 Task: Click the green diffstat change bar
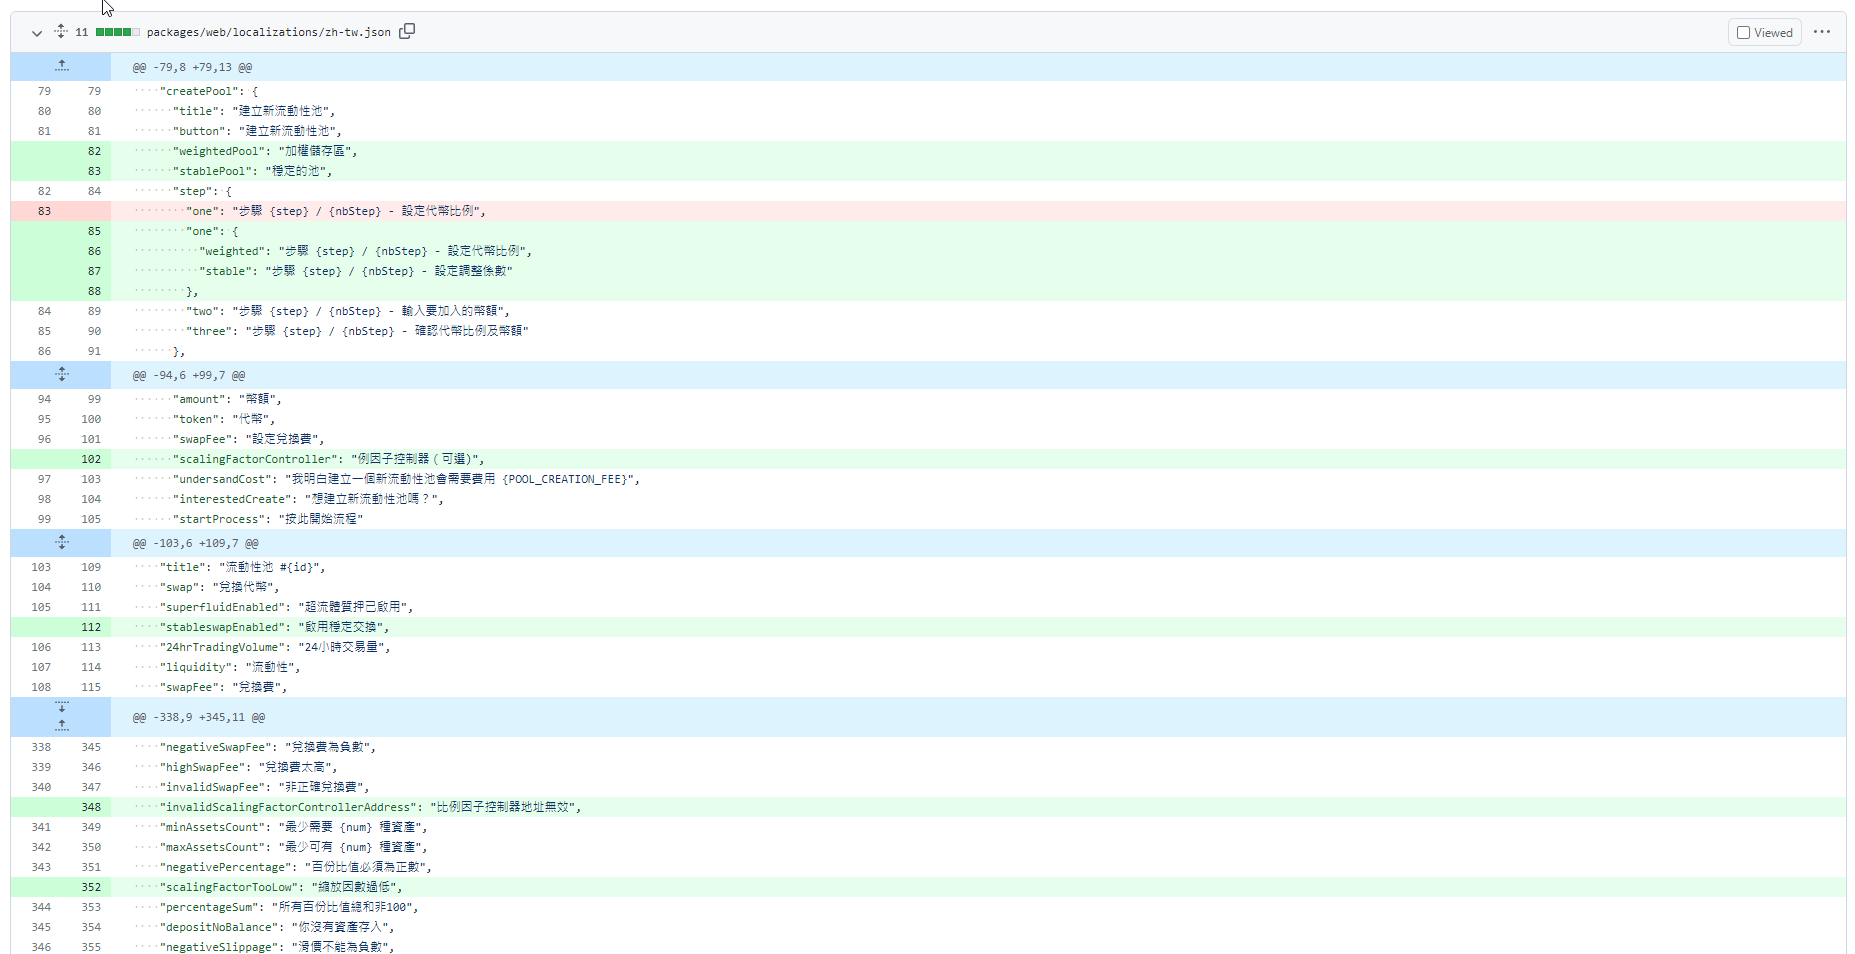tap(117, 33)
